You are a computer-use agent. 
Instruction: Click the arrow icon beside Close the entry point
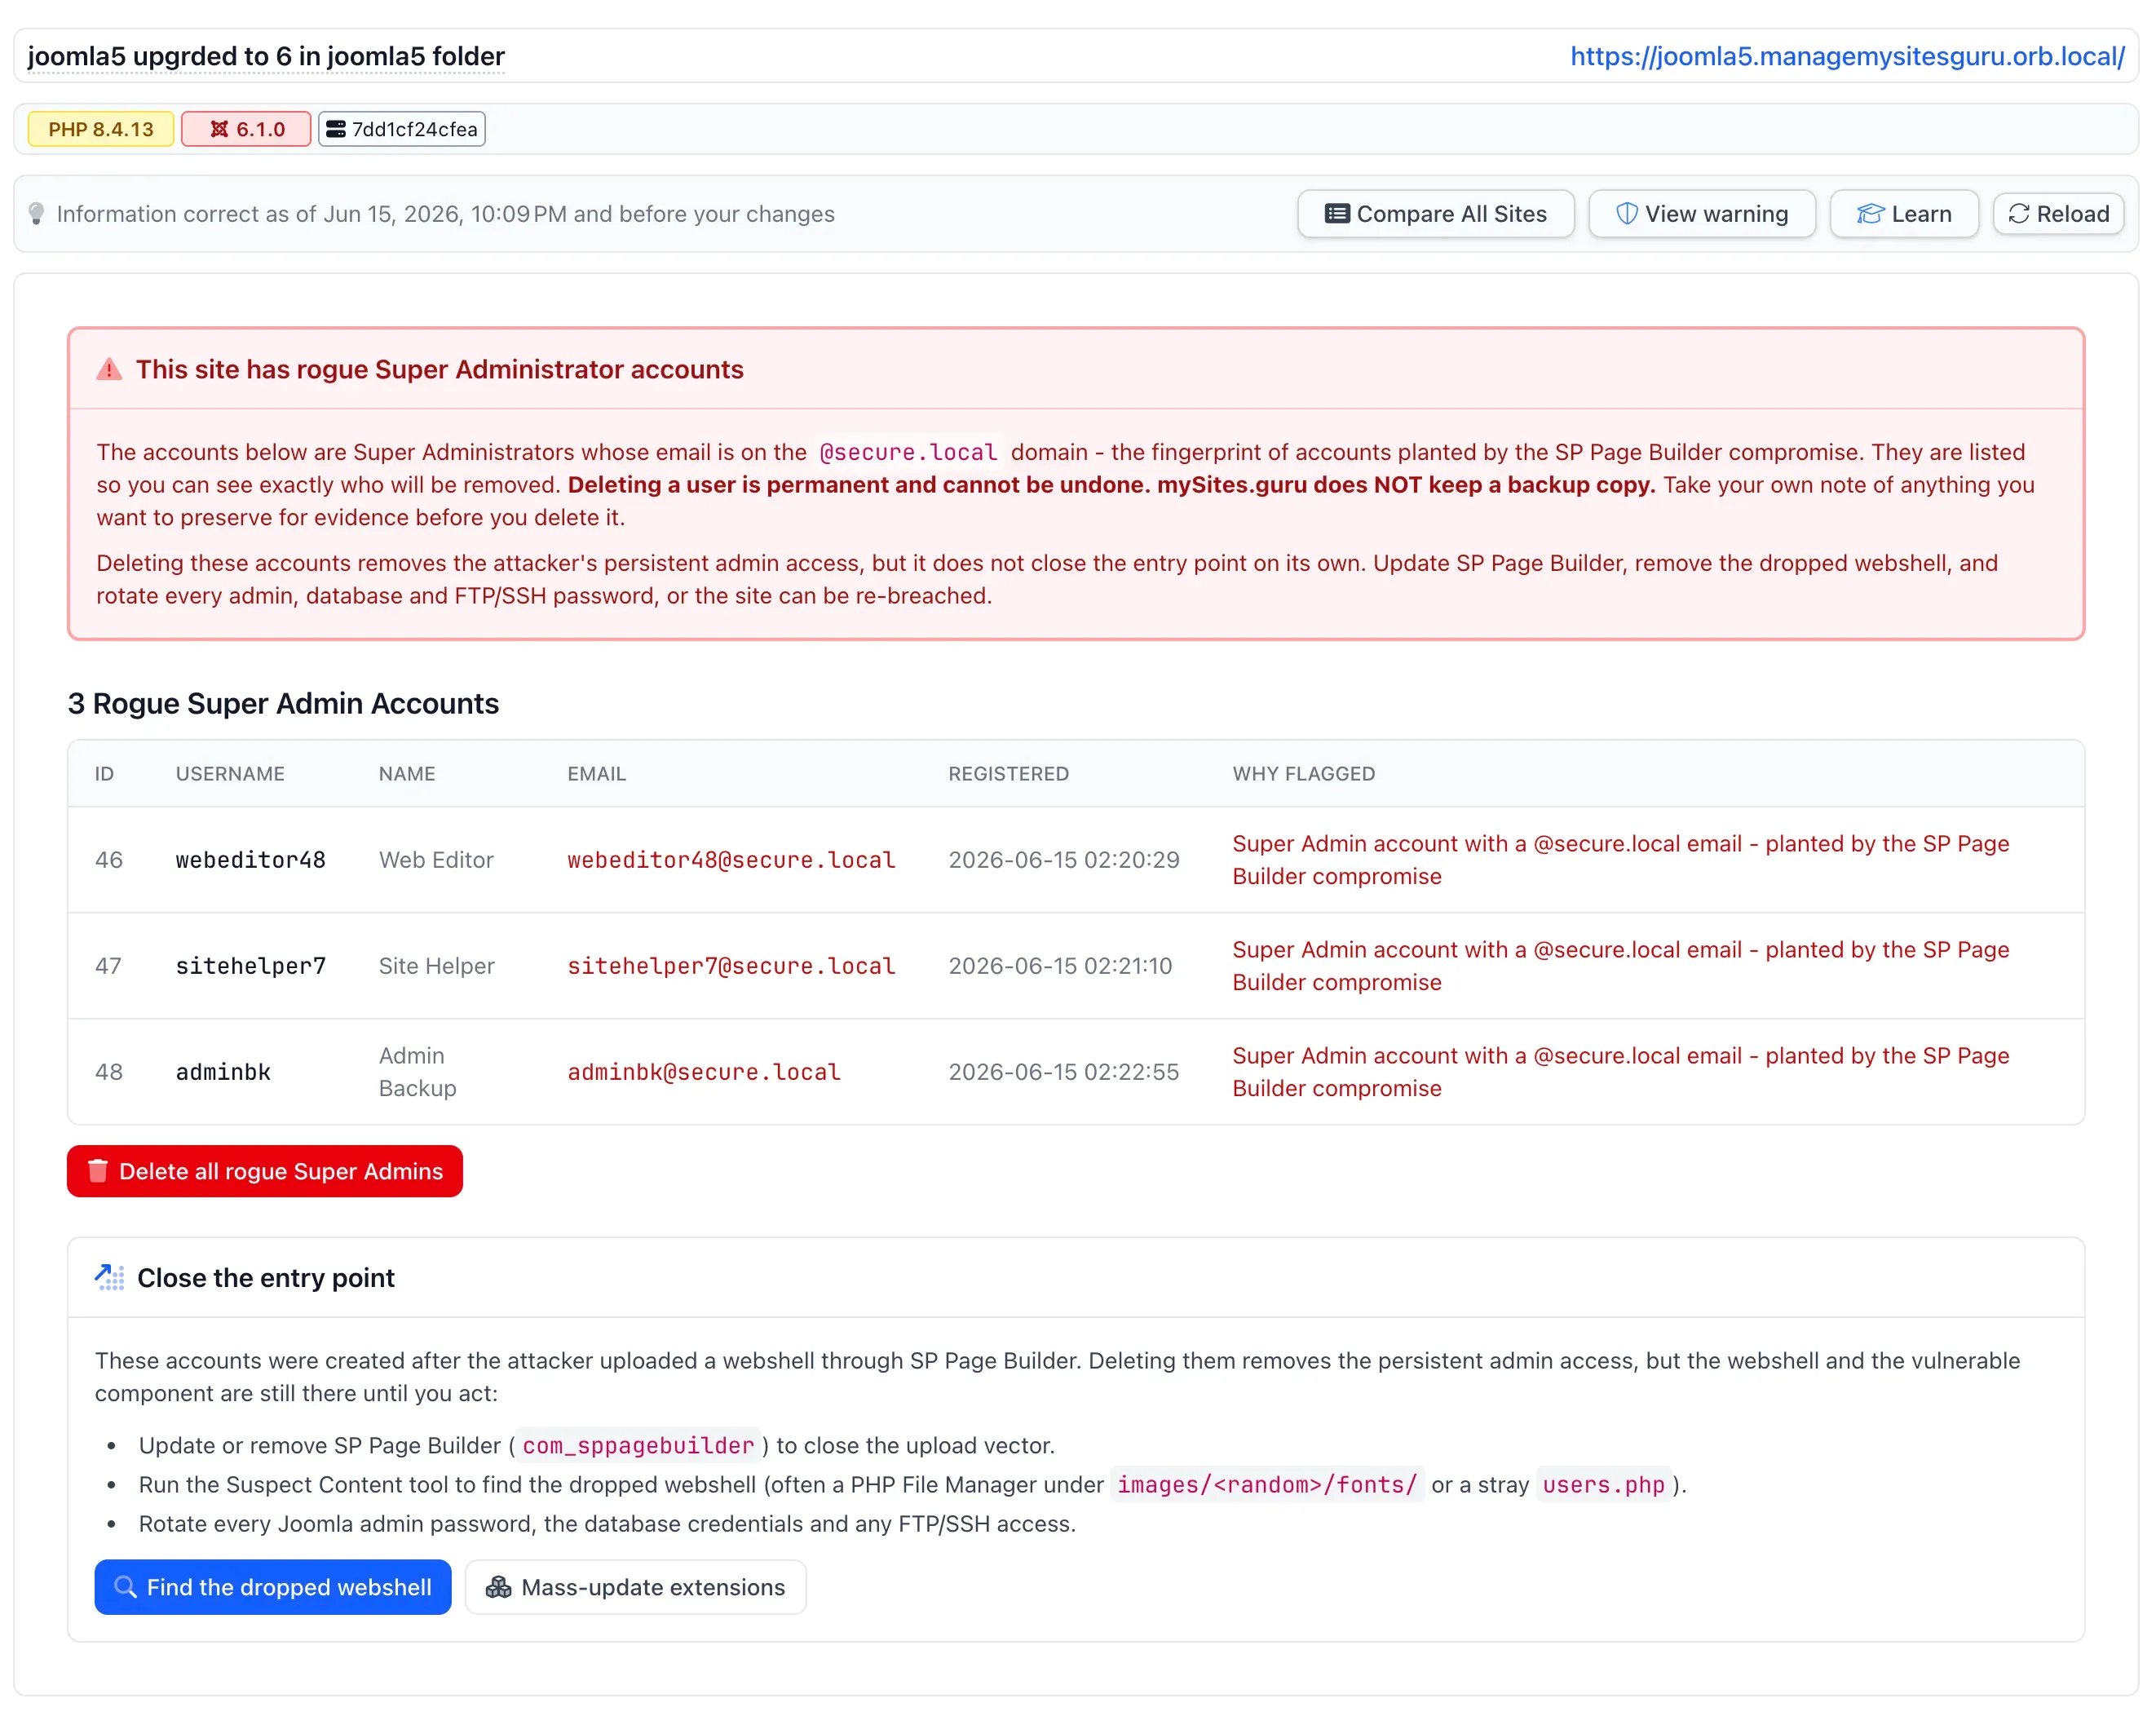click(109, 1277)
